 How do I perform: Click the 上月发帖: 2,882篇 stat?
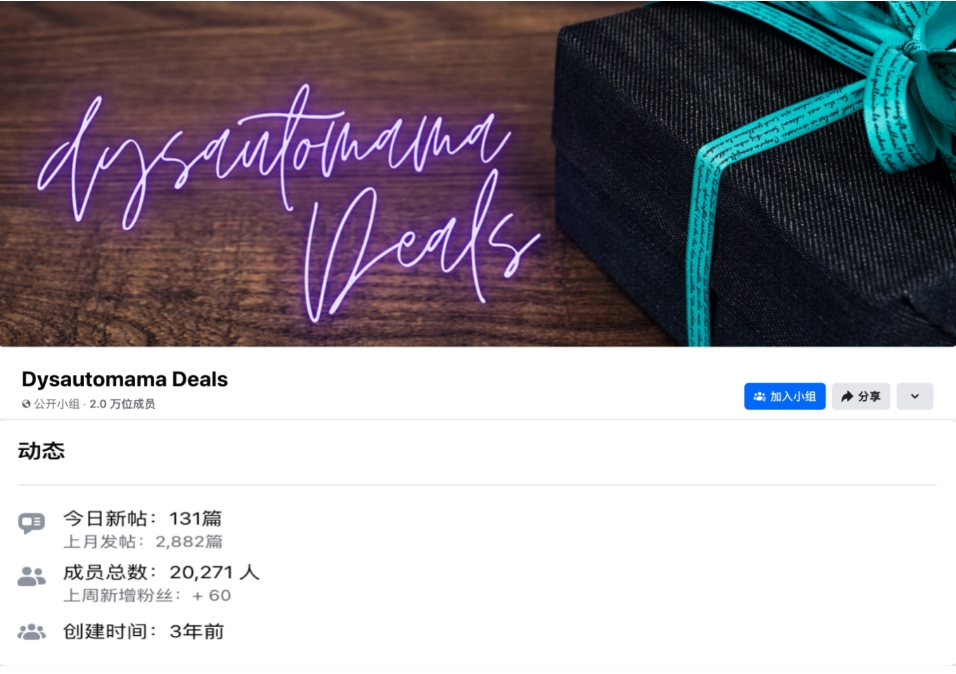pyautogui.click(x=143, y=542)
